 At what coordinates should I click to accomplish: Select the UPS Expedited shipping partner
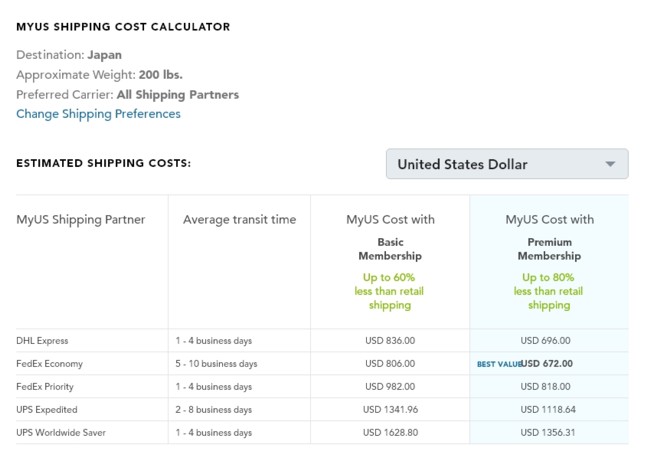[x=47, y=410]
